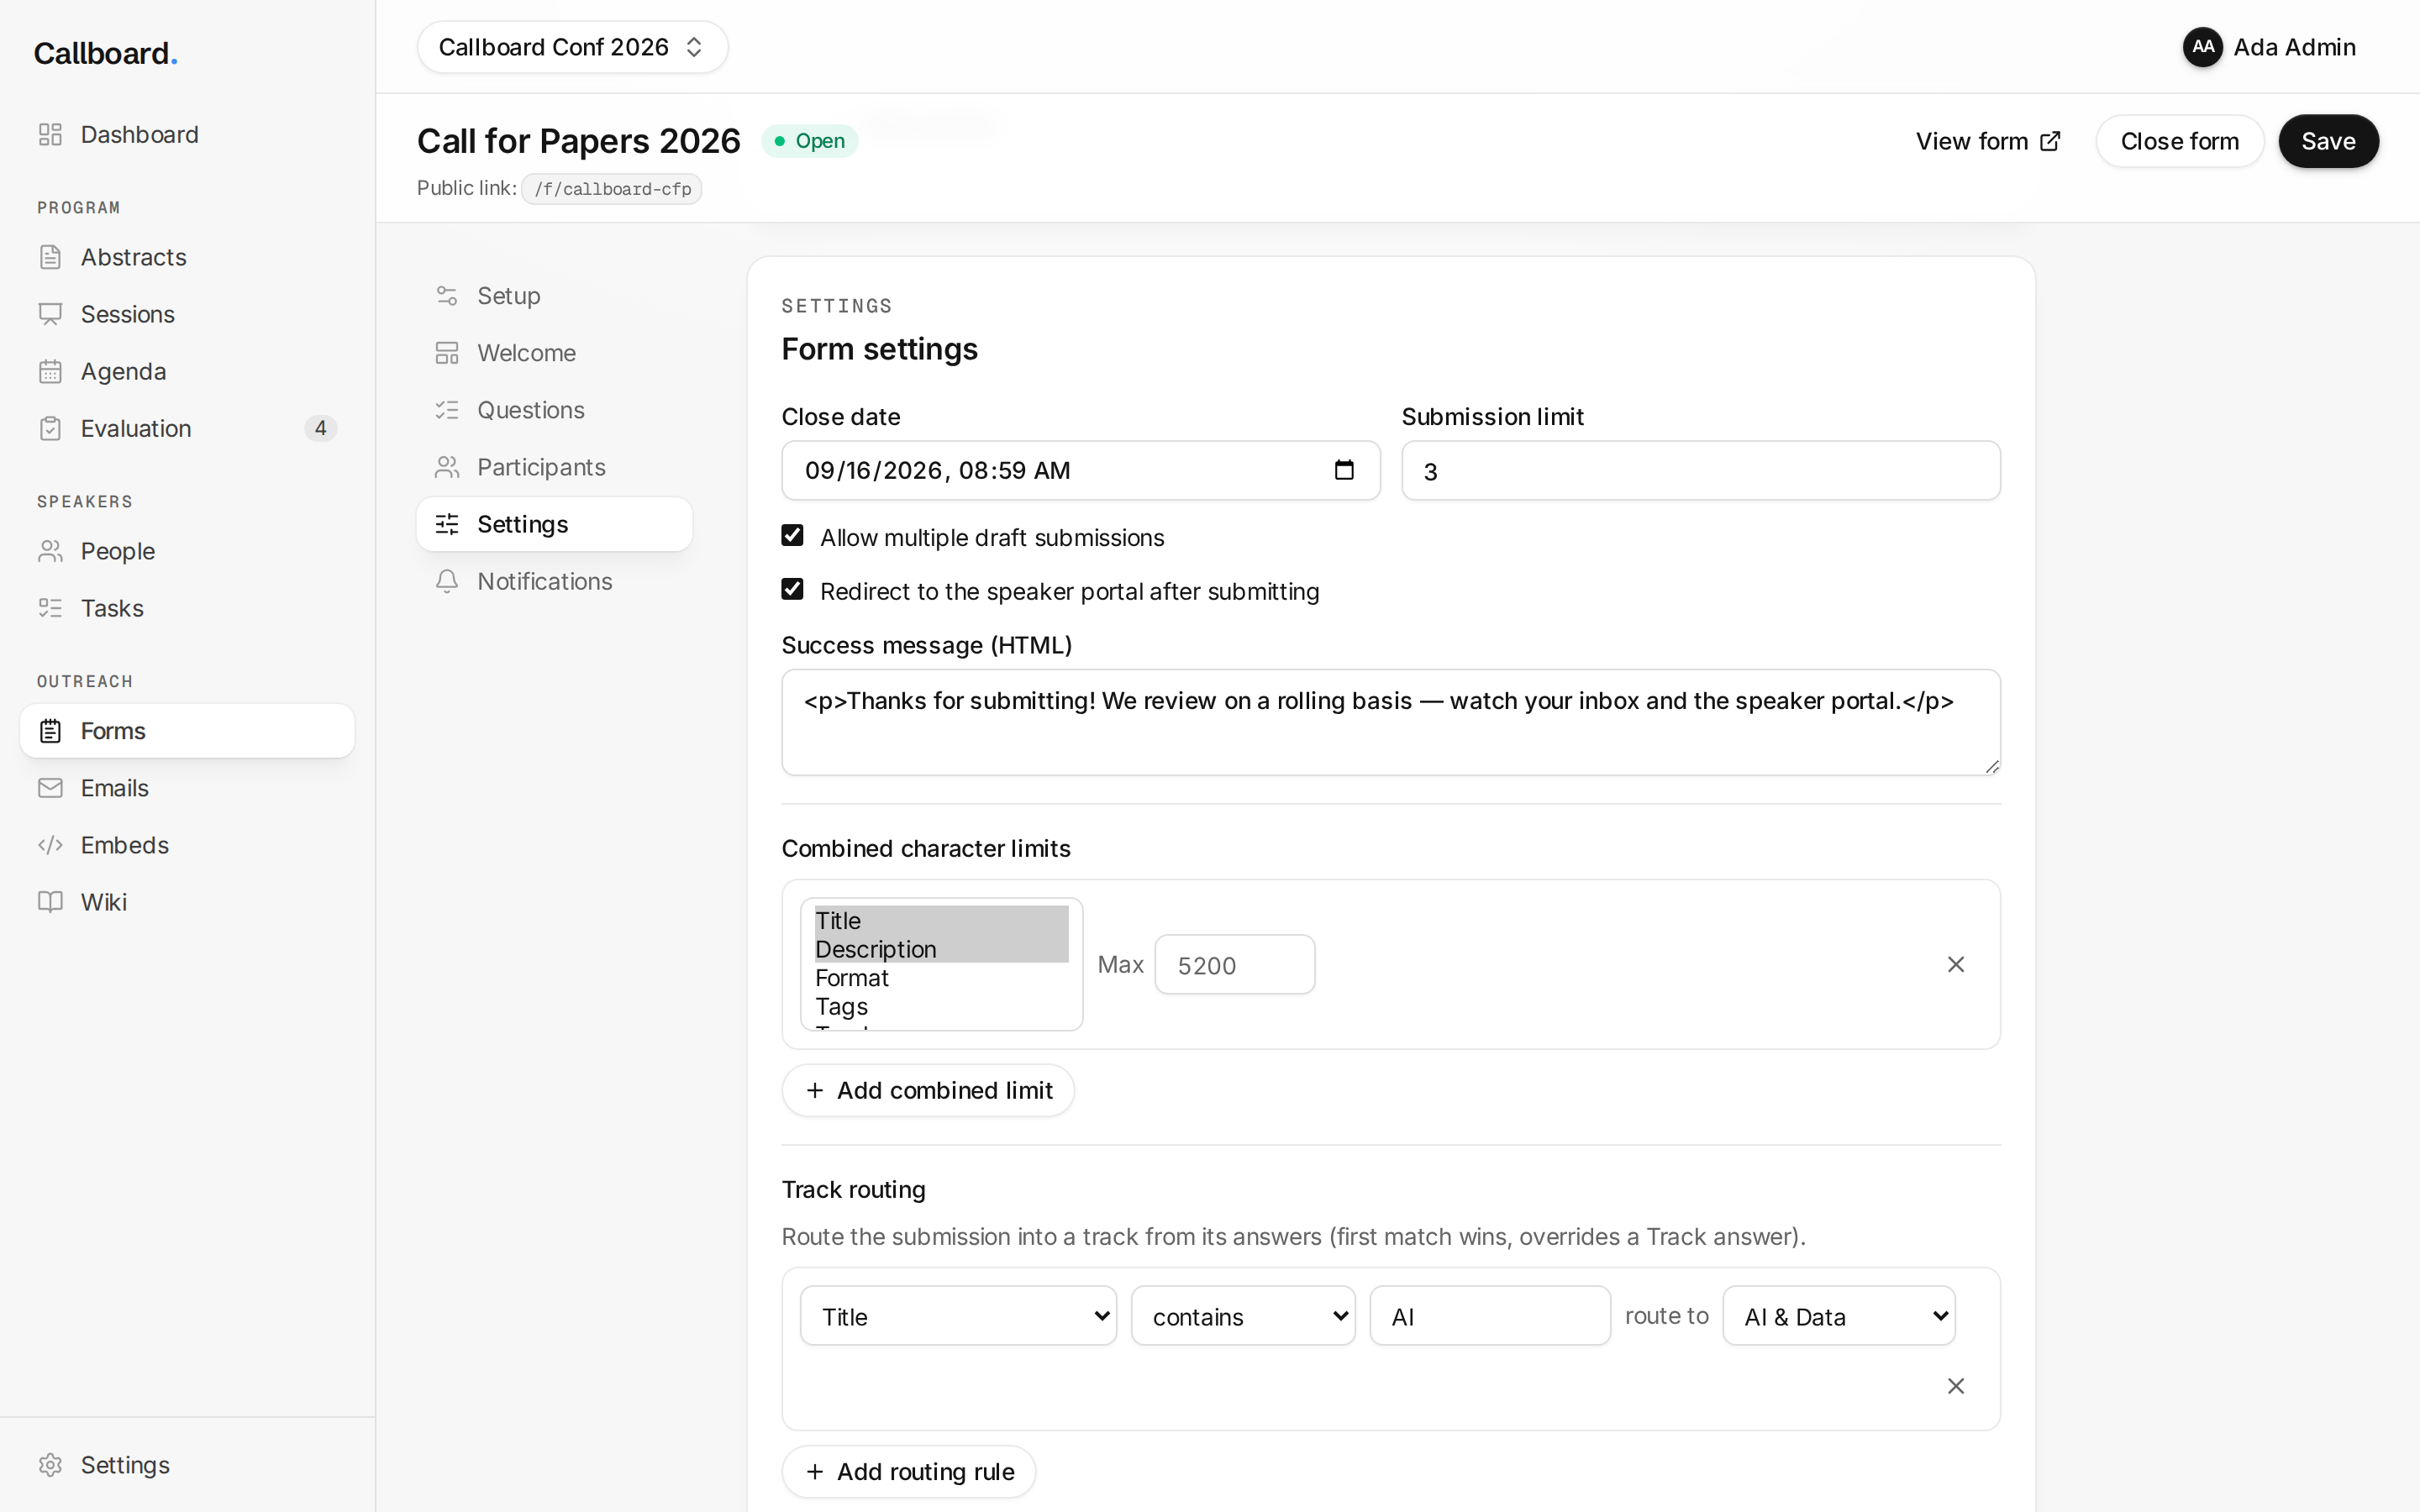Screen dimensions: 2420x1512
Task: Click the Tasks list icon
Action: click(50, 608)
